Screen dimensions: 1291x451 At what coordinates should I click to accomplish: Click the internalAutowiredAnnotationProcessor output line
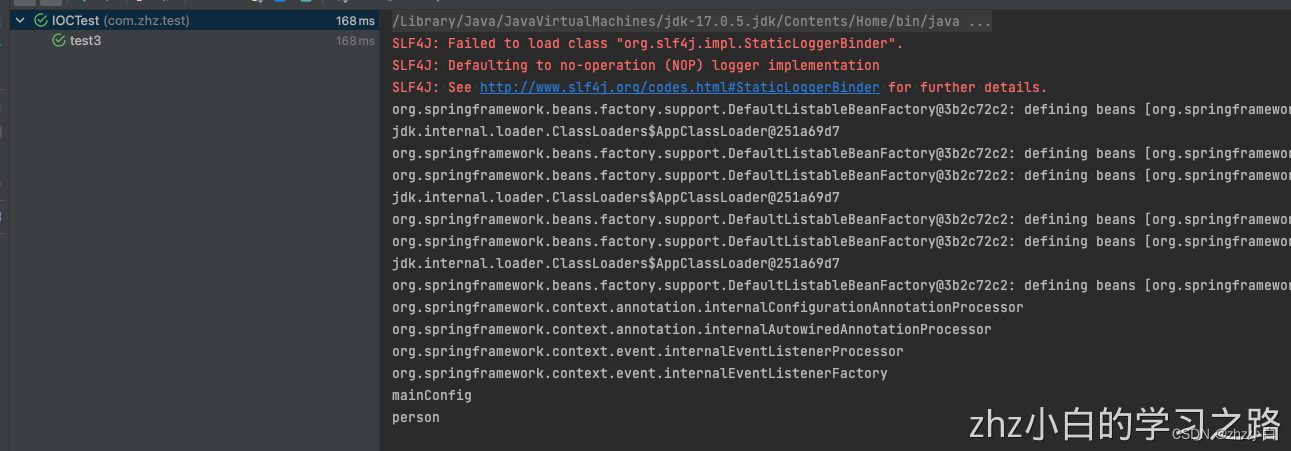point(692,329)
